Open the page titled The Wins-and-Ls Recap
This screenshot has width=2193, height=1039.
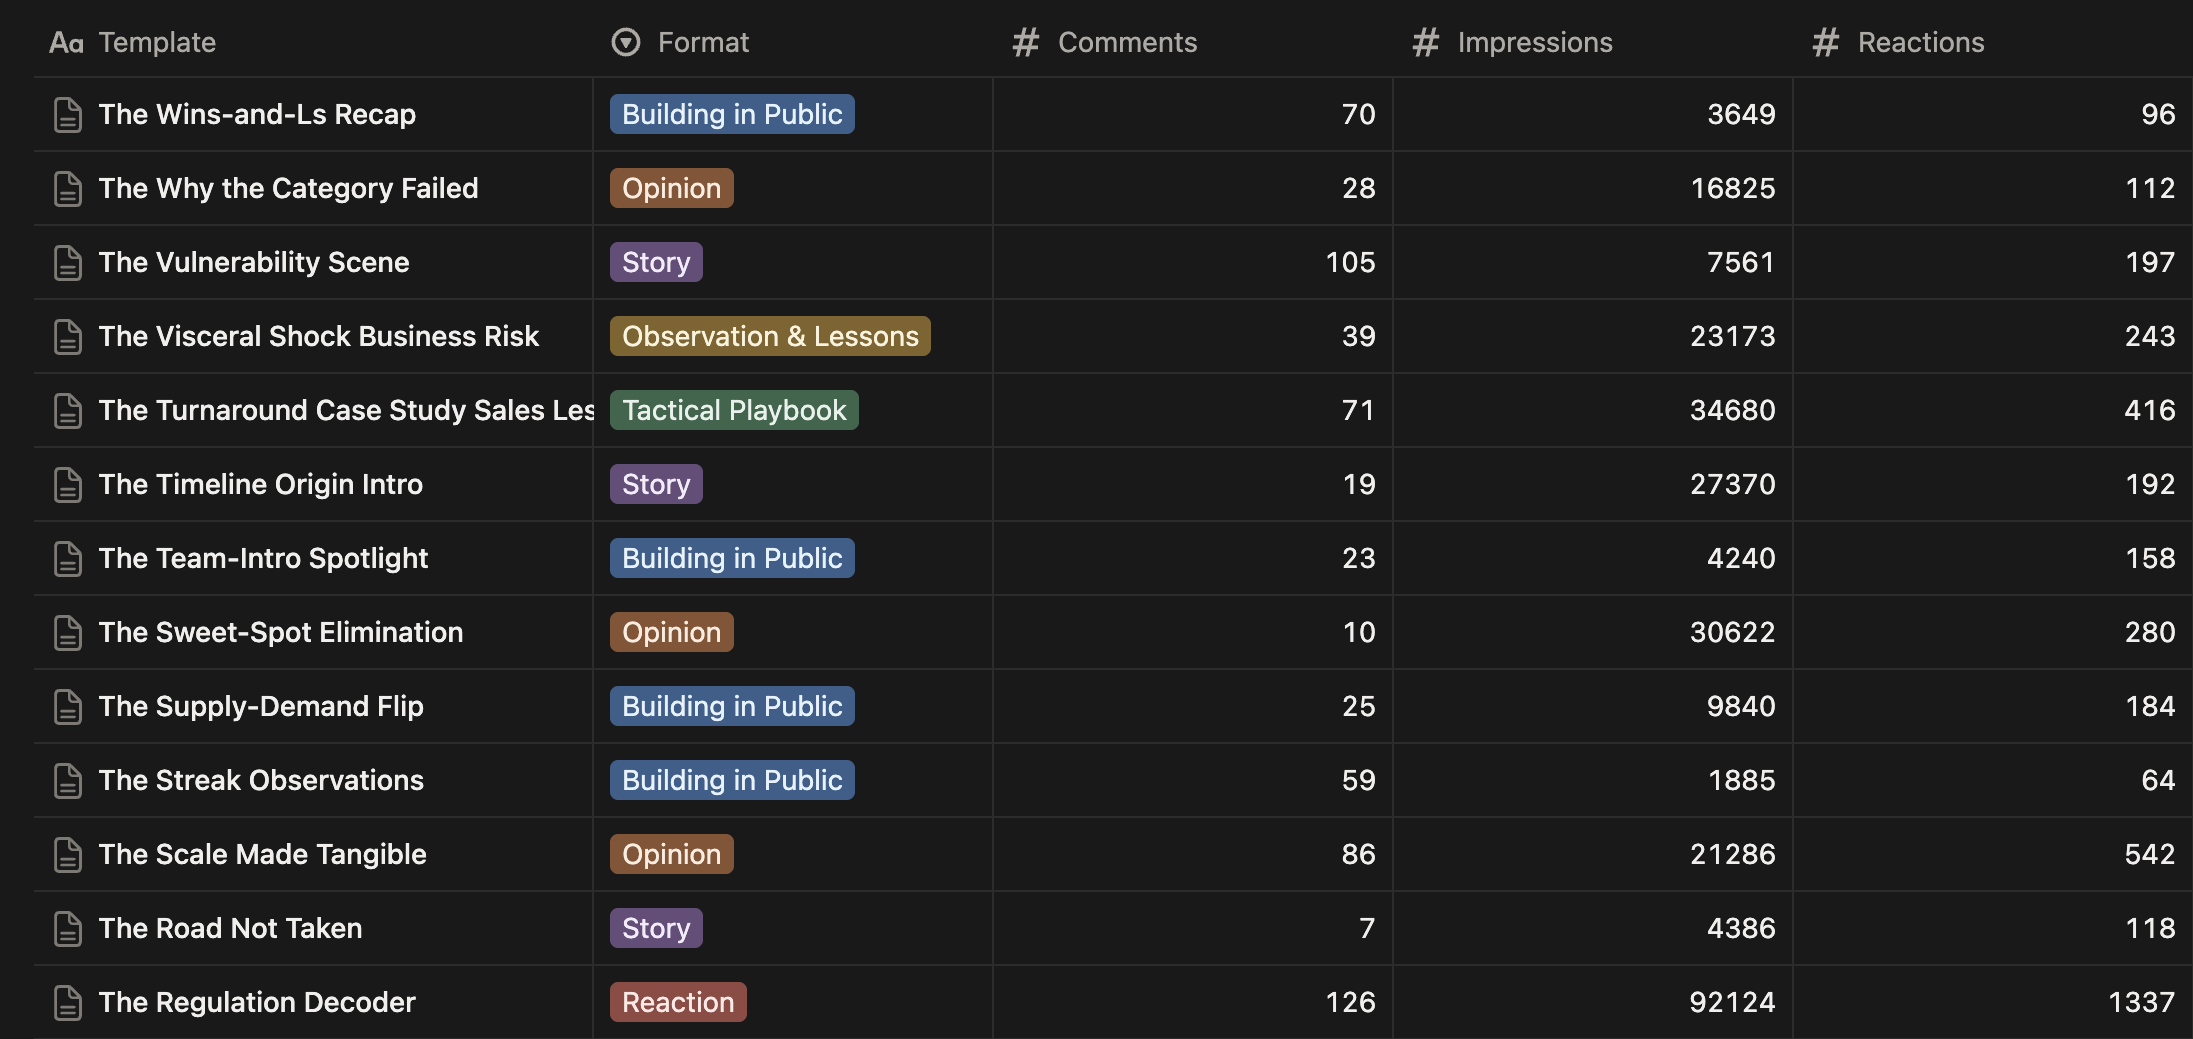pyautogui.click(x=257, y=114)
